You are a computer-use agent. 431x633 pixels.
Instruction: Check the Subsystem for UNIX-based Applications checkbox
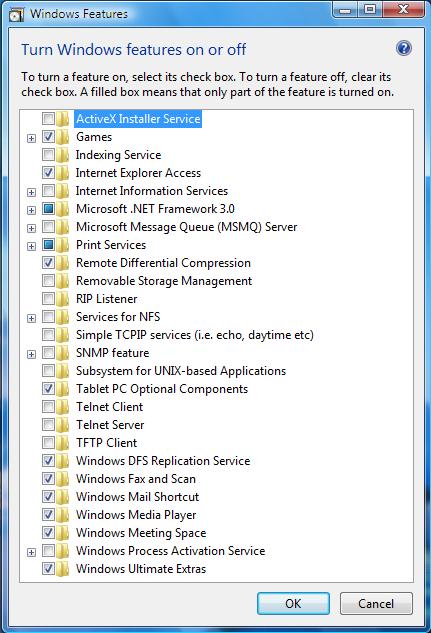48,370
